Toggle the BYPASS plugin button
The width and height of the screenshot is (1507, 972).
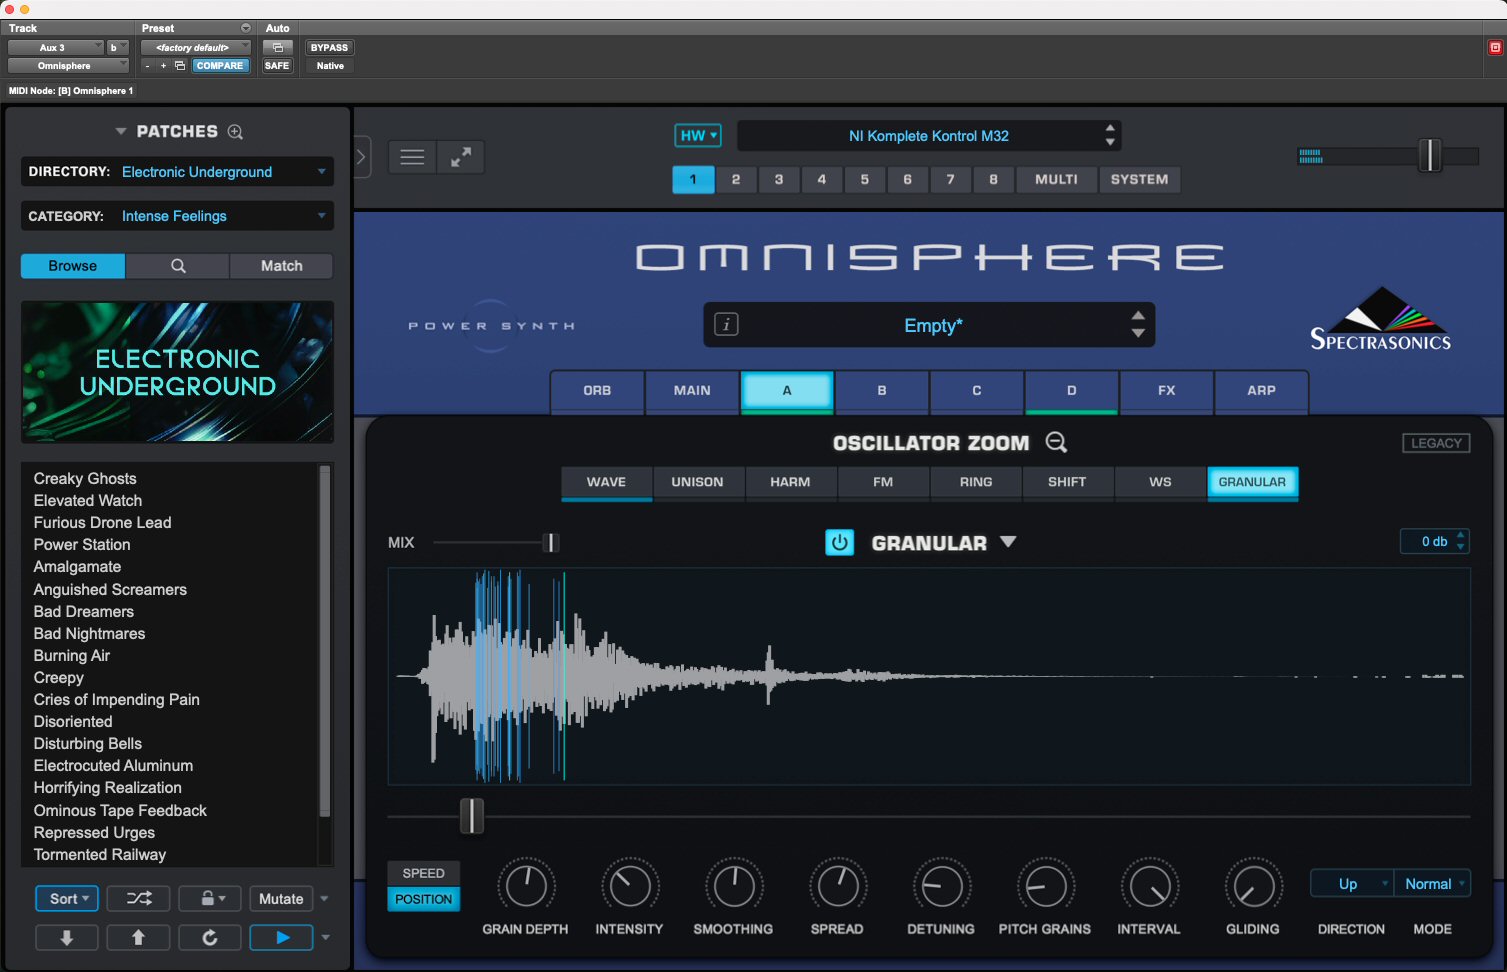click(x=329, y=48)
